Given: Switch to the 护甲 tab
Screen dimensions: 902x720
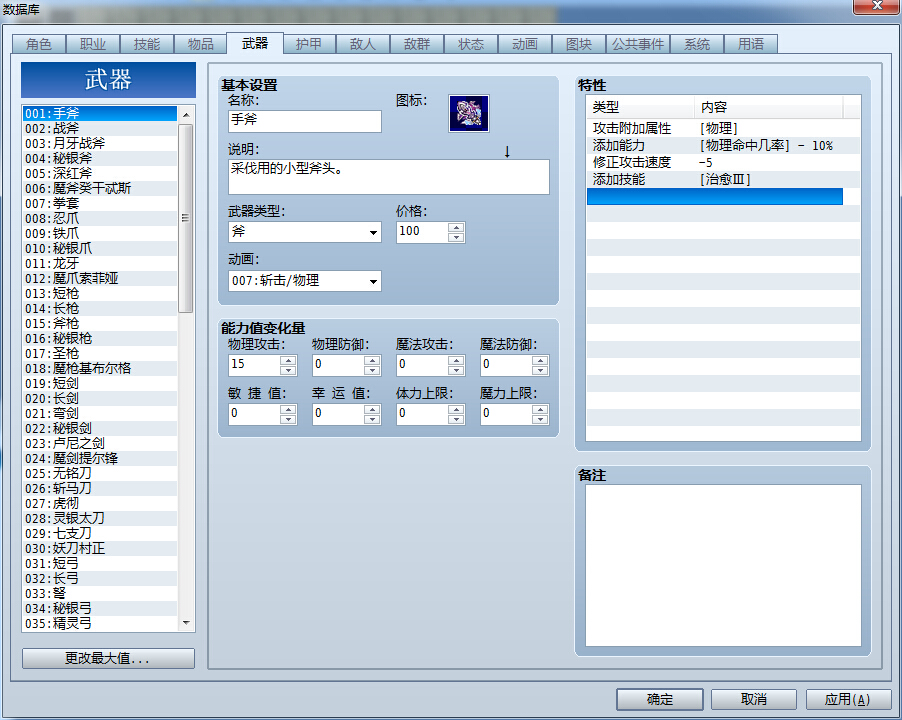Looking at the screenshot, I should (309, 44).
